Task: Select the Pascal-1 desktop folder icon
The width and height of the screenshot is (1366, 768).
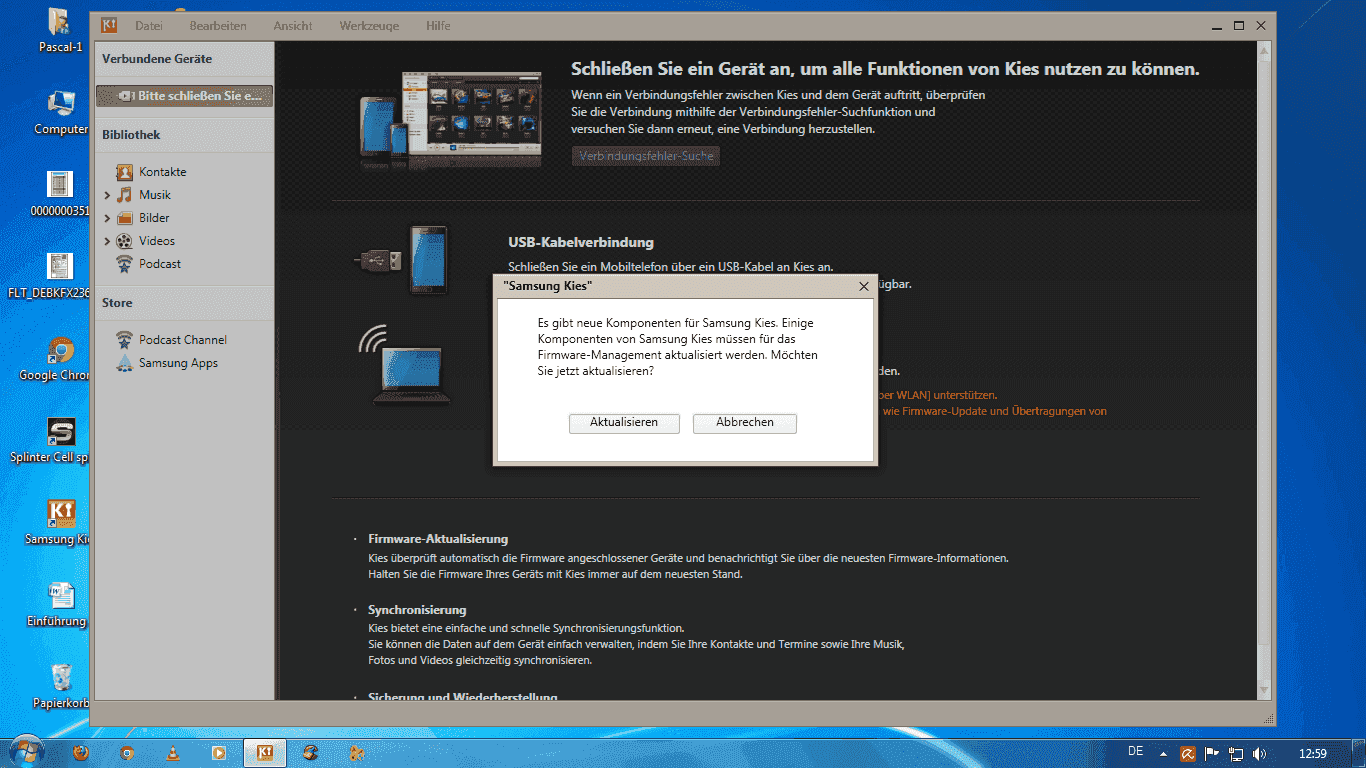Action: pos(60,30)
